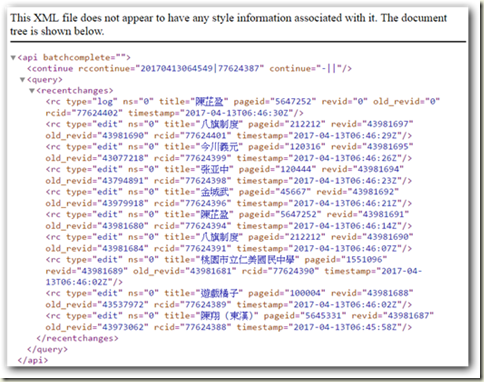Click the title 遊戲橘子
The image size is (484, 382).
(219, 293)
